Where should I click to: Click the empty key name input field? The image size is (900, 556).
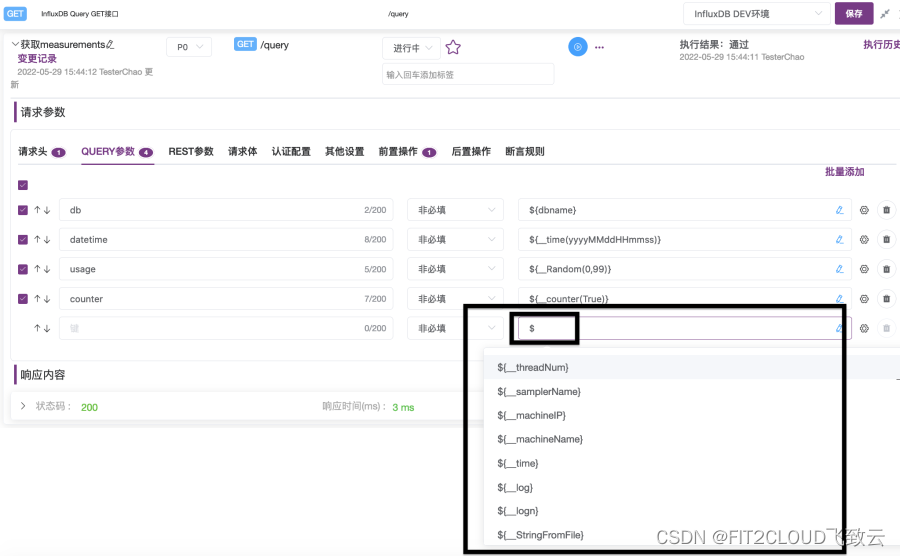coord(226,328)
